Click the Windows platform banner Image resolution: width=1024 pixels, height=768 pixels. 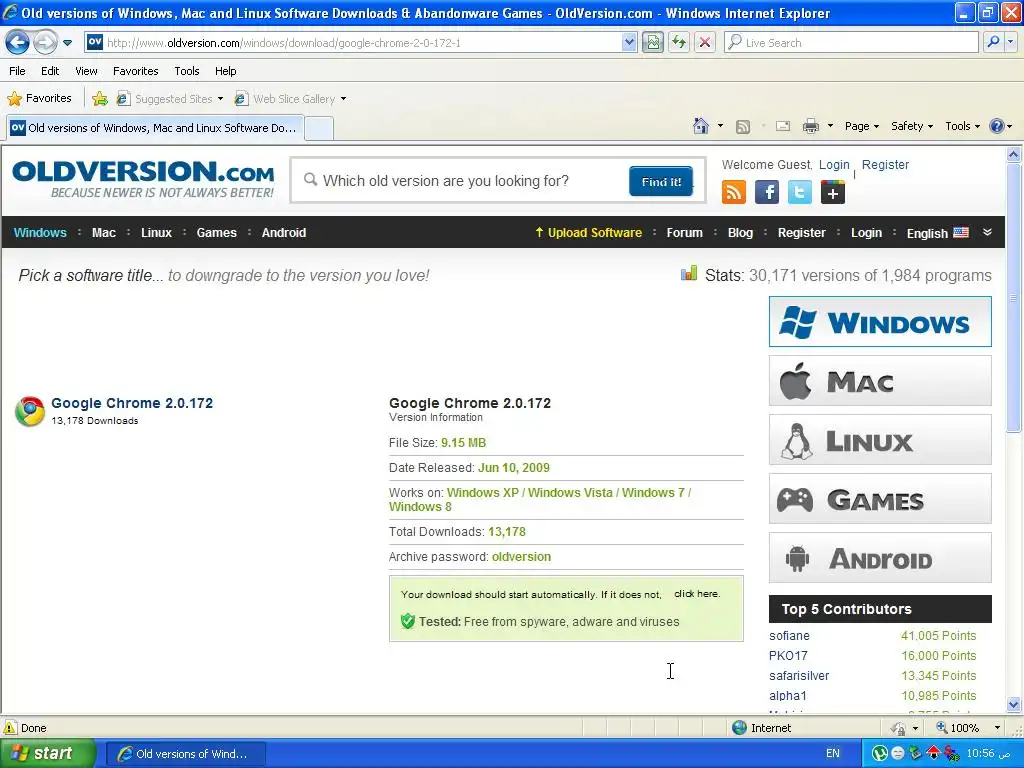click(x=880, y=321)
